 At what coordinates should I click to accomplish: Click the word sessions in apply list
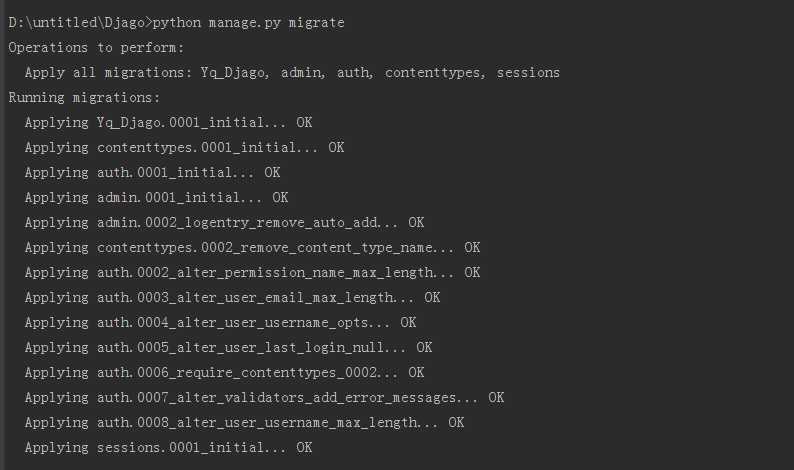point(528,73)
